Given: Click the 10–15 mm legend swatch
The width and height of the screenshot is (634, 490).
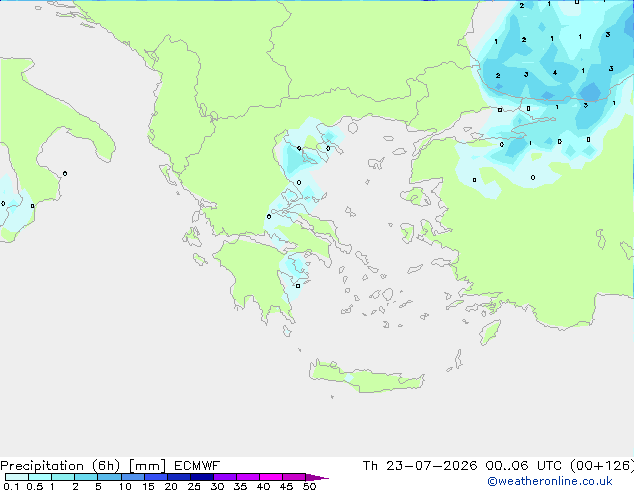Looking at the screenshot, I should click(132, 477).
